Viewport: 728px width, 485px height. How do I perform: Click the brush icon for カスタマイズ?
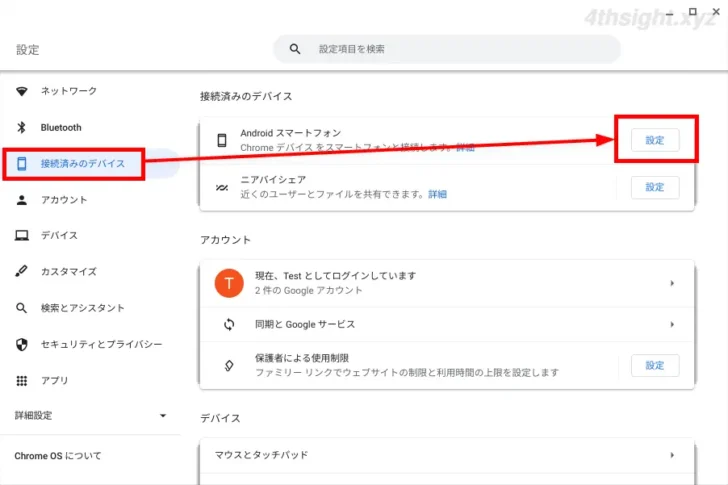tap(21, 271)
